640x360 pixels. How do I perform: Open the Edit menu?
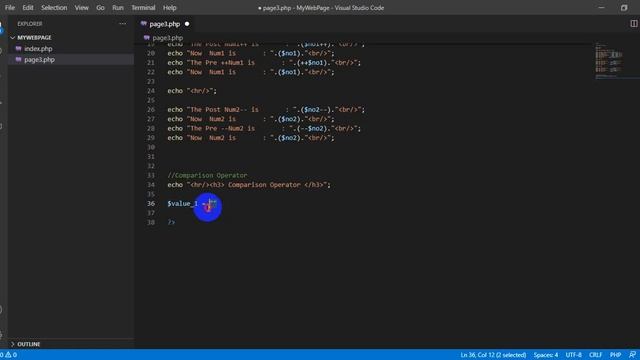[x=28, y=8]
